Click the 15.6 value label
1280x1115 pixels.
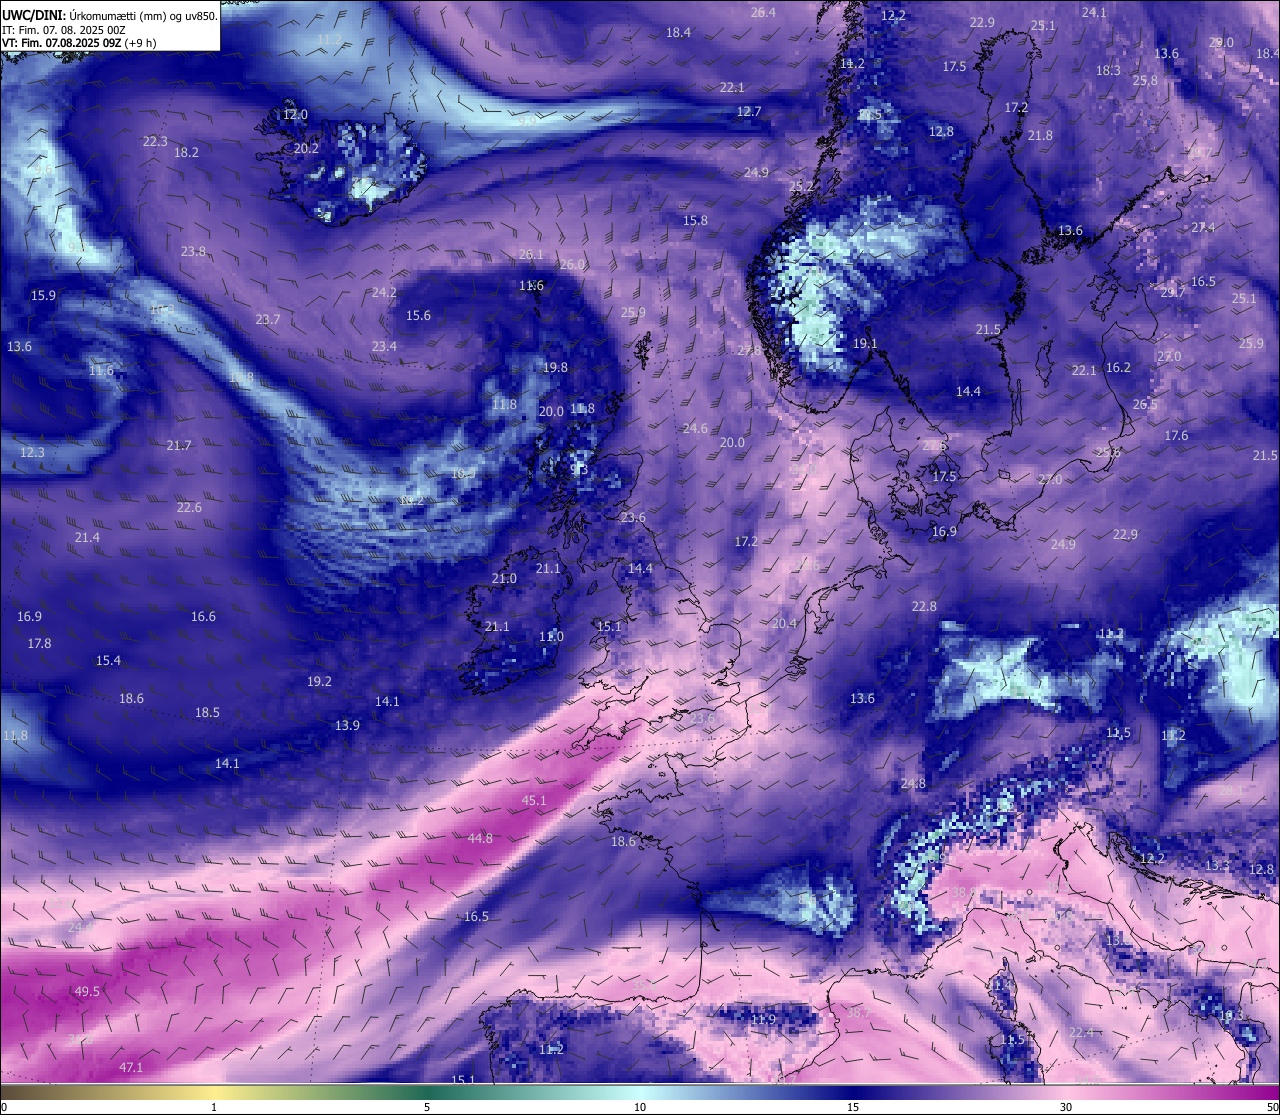(418, 315)
